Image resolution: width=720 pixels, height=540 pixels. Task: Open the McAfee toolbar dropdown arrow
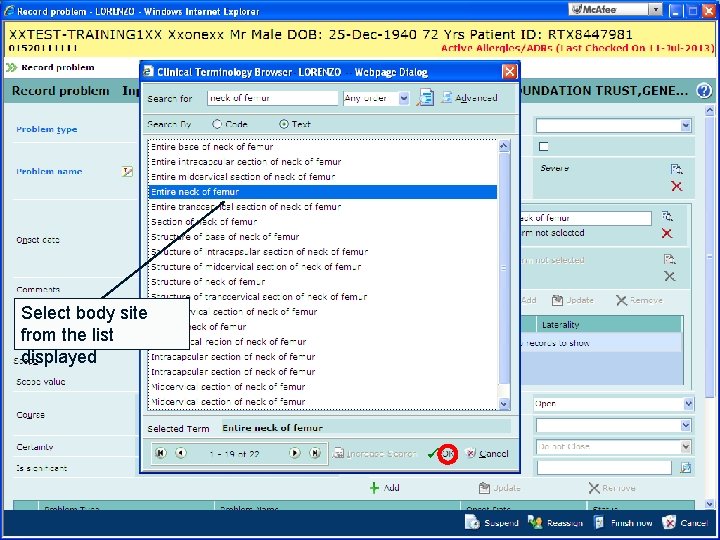(x=656, y=9)
